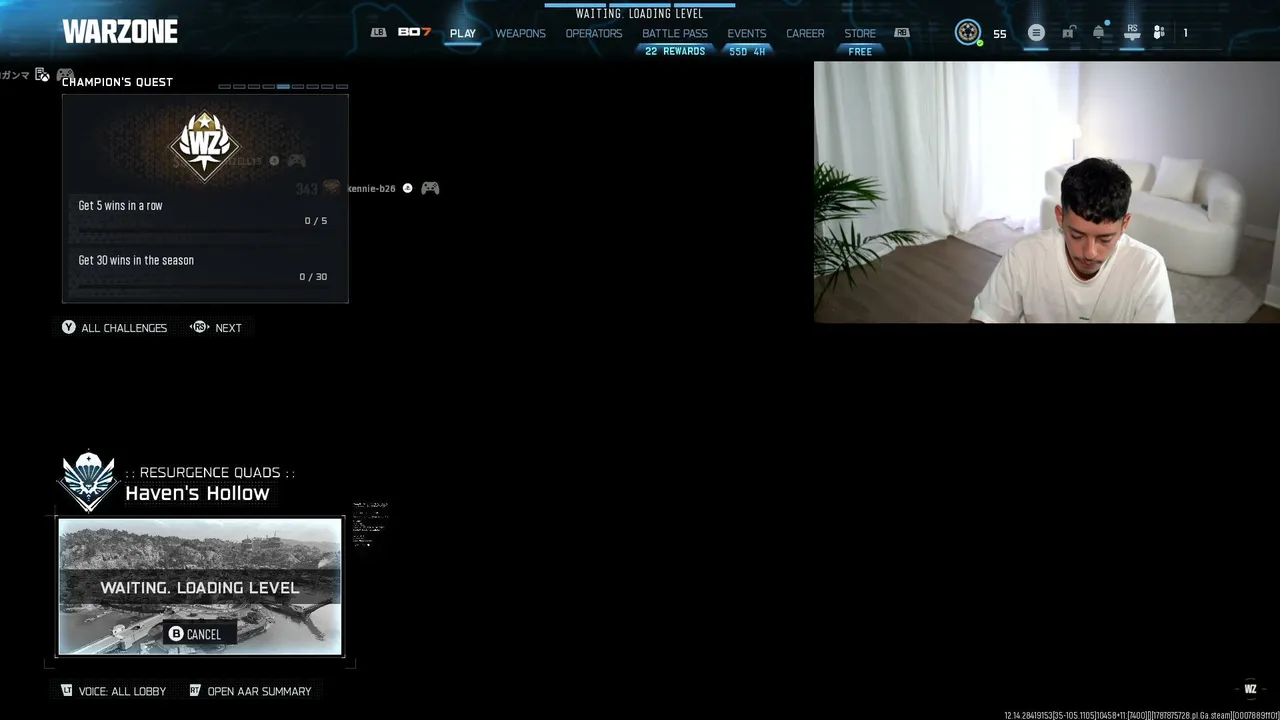Viewport: 1280px width, 720px height.
Task: Go to the Battle Pass tab
Action: tap(675, 33)
